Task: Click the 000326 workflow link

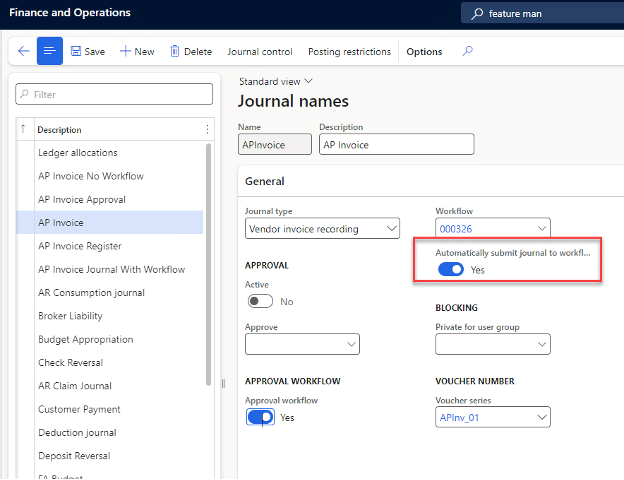Action: pyautogui.click(x=456, y=229)
